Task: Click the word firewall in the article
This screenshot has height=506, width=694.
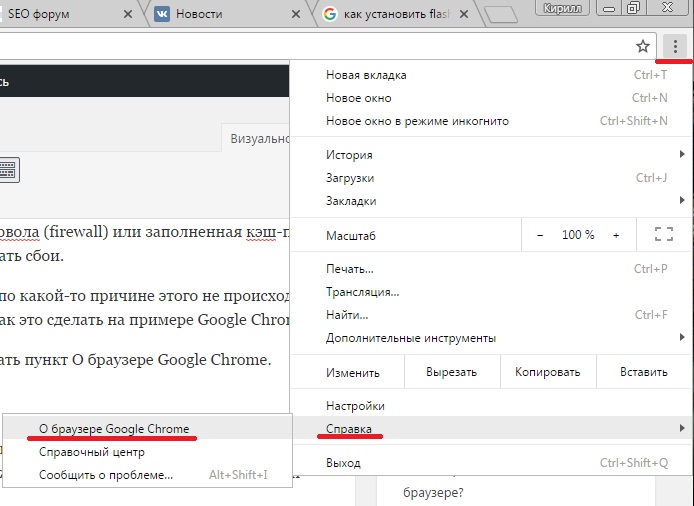Action: [x=76, y=232]
